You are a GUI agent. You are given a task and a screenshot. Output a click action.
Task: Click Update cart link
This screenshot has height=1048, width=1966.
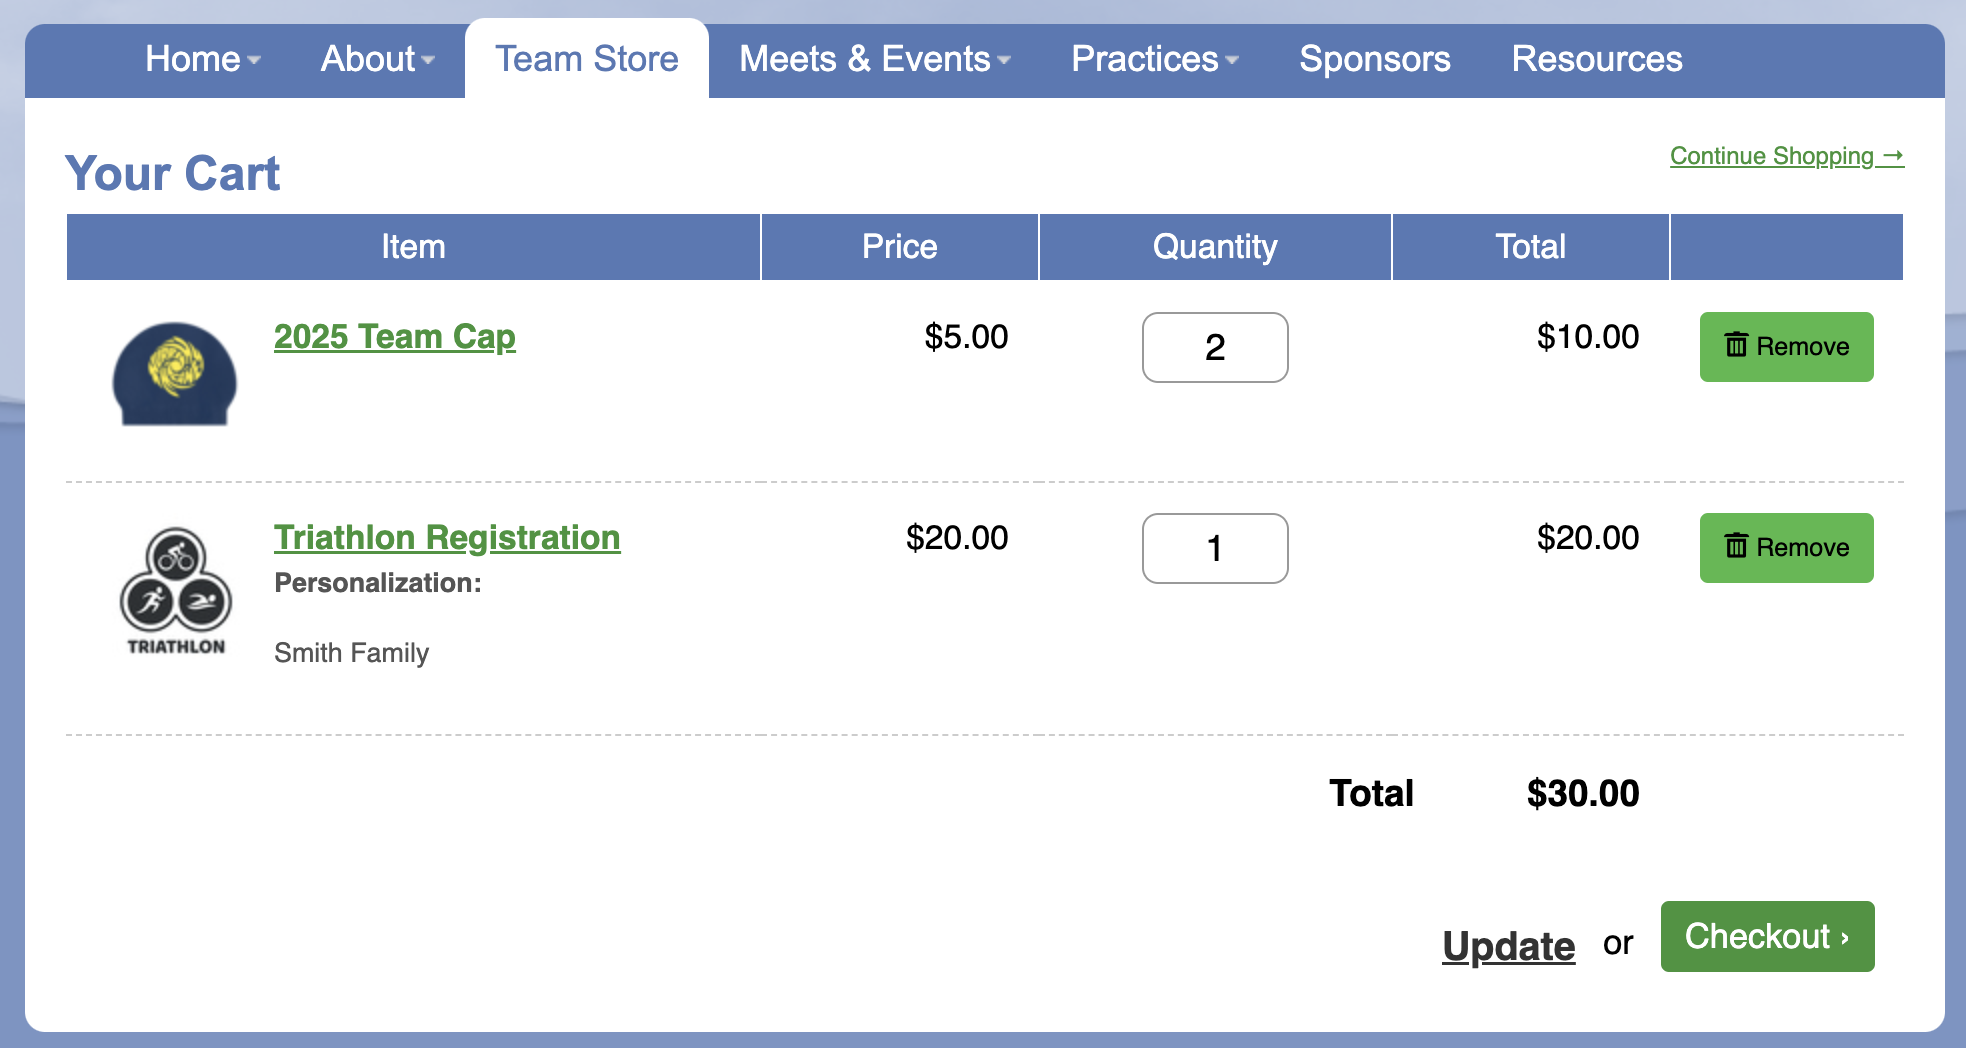point(1508,946)
